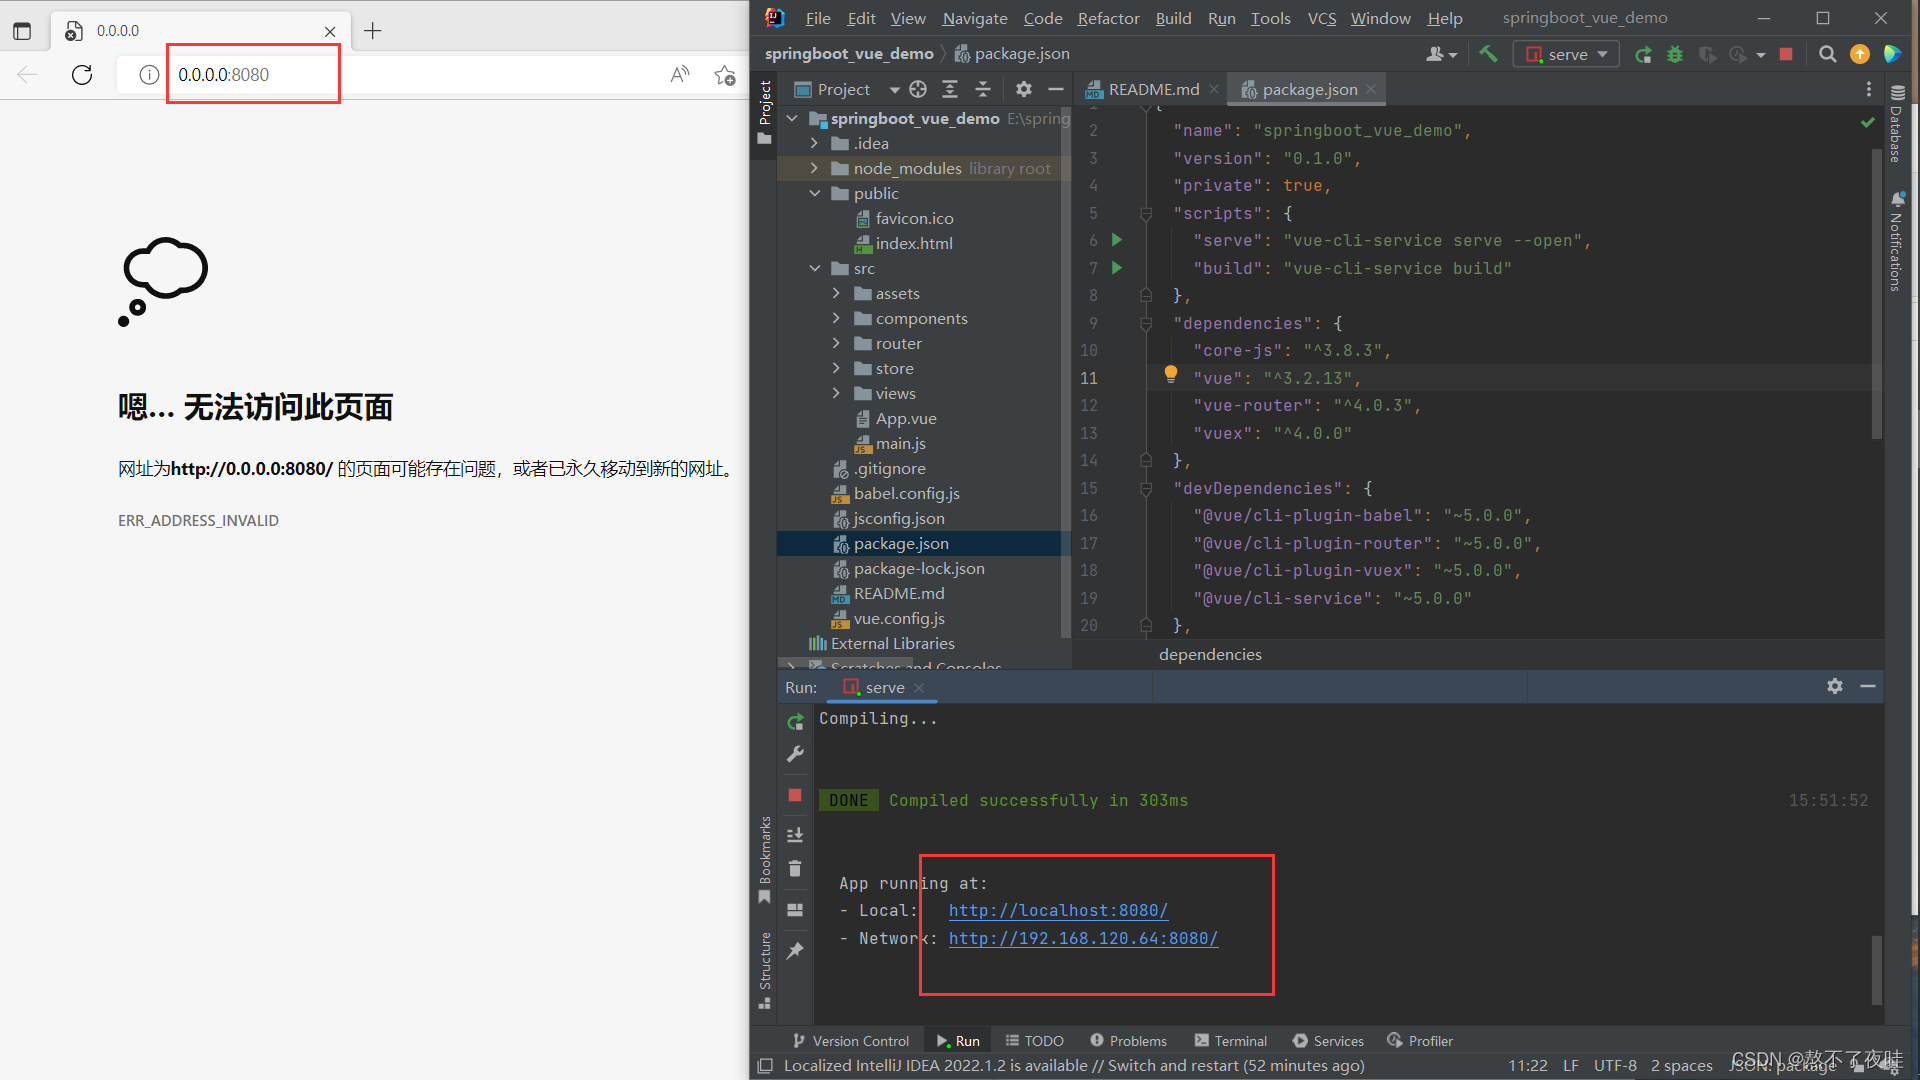Viewport: 1920px width, 1080px height.
Task: Open the Terminal tool window button
Action: [1230, 1041]
